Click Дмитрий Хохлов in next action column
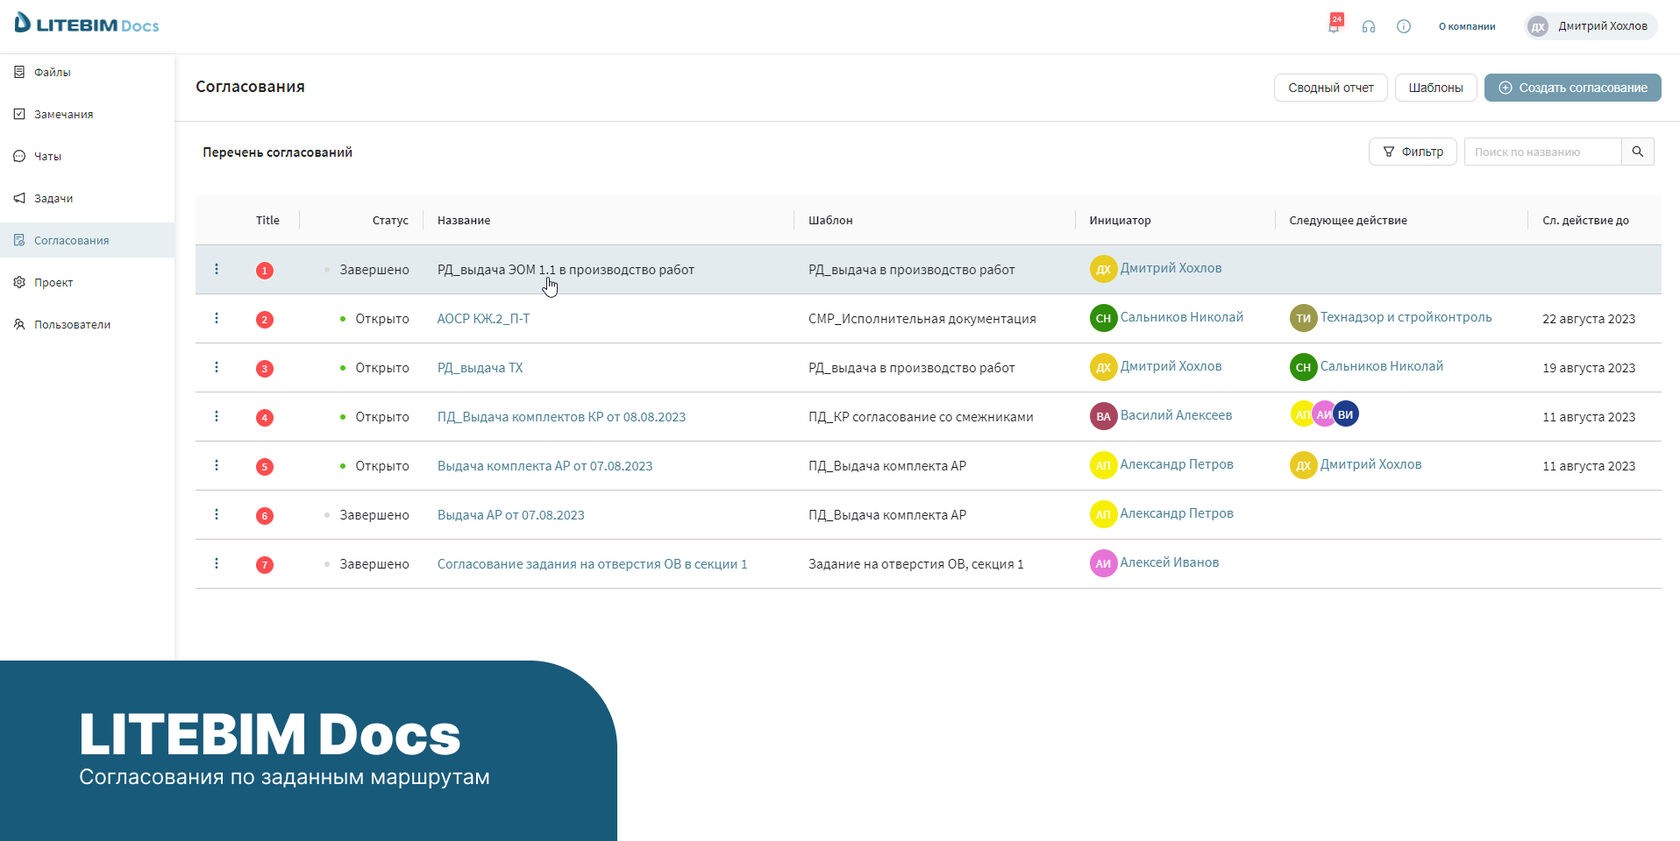Image resolution: width=1680 pixels, height=841 pixels. pos(1370,464)
